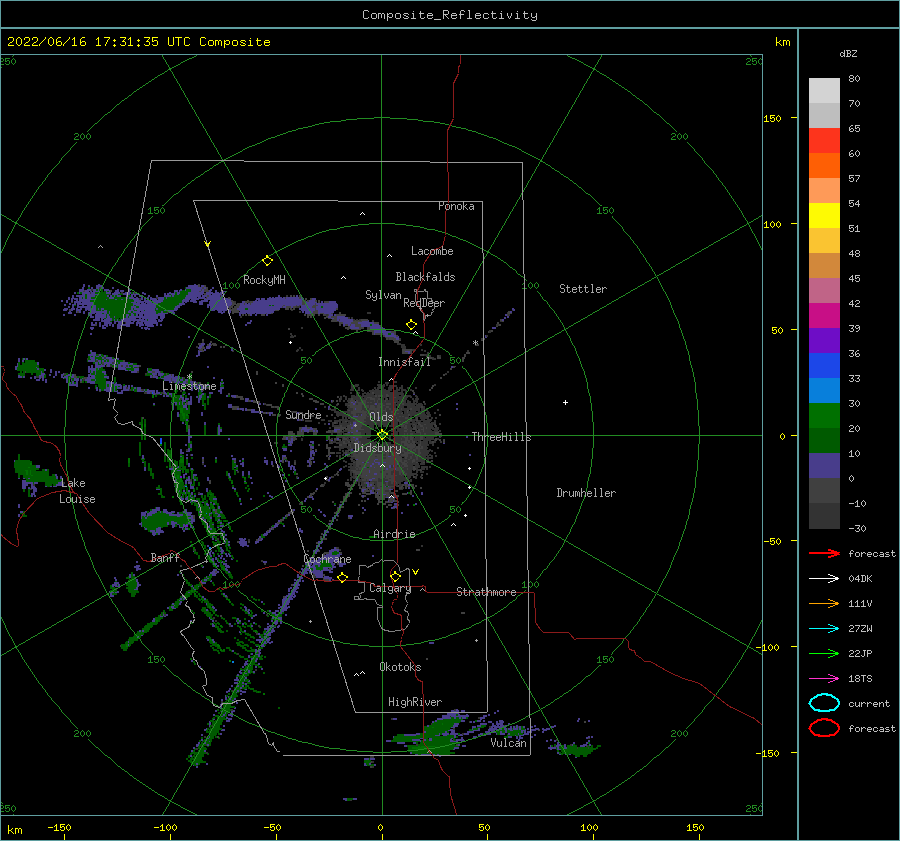
Task: Click the cyan current ellipse legend icon
Action: coord(824,703)
